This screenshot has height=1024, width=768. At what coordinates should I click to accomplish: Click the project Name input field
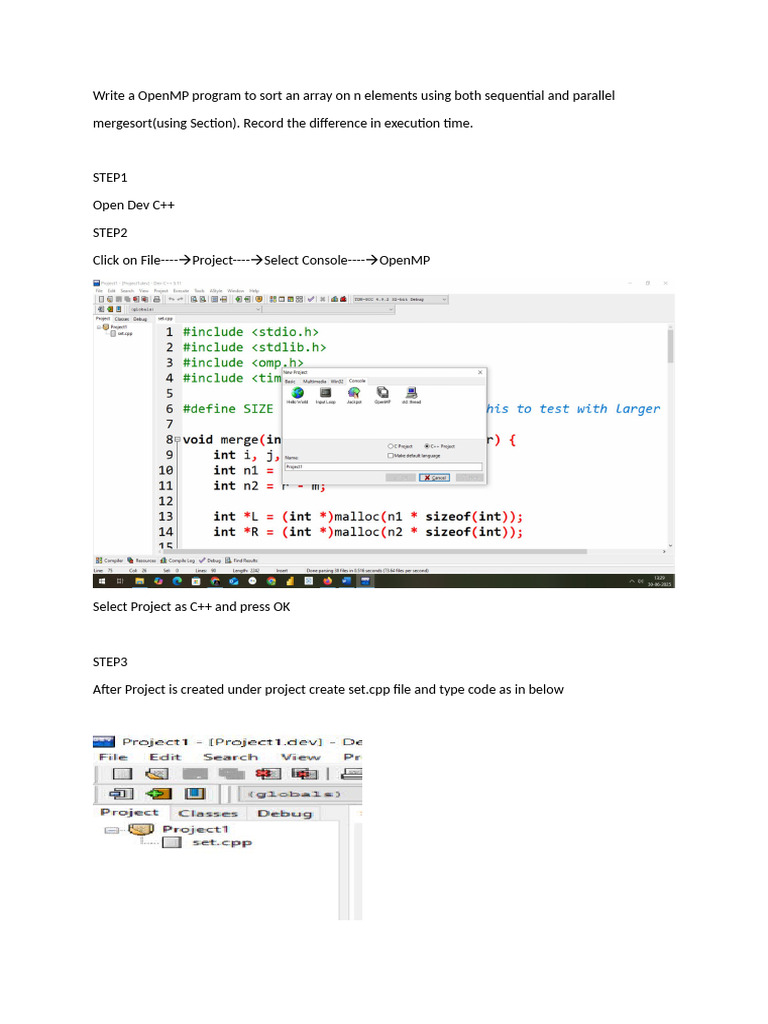pos(383,467)
